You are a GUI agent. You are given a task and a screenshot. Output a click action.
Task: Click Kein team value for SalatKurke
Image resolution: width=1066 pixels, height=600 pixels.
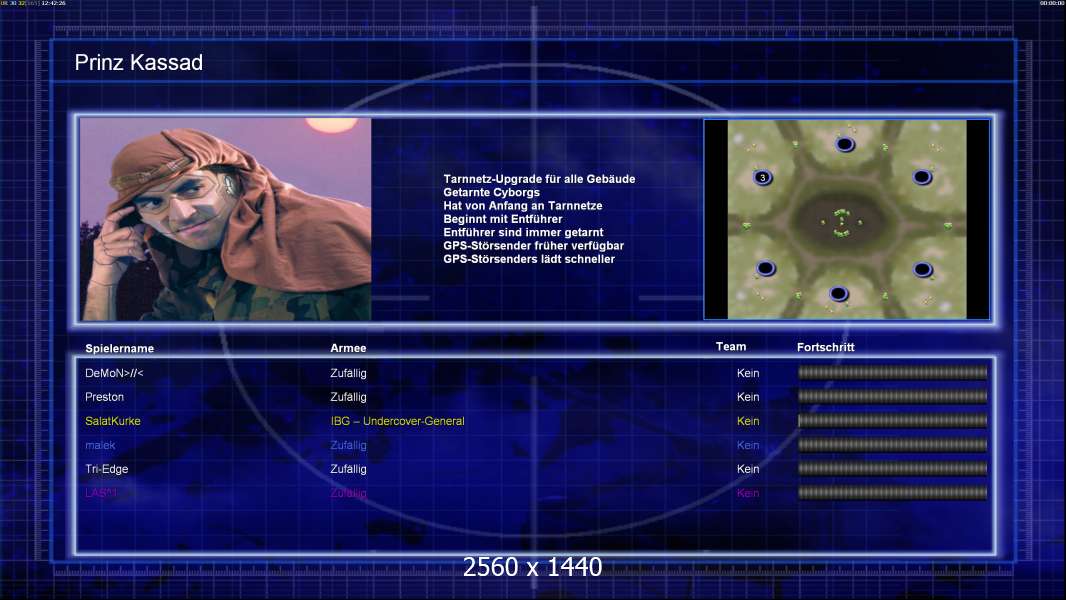[x=748, y=421]
